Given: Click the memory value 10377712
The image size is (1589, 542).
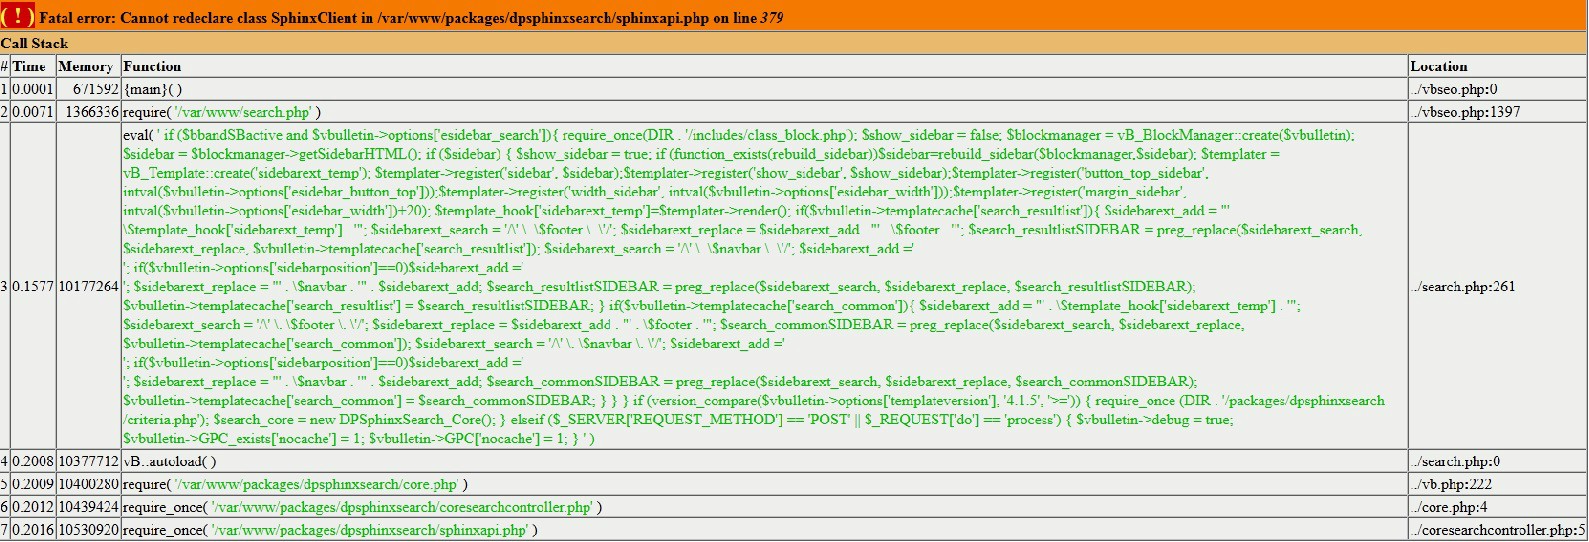Looking at the screenshot, I should (x=88, y=462).
